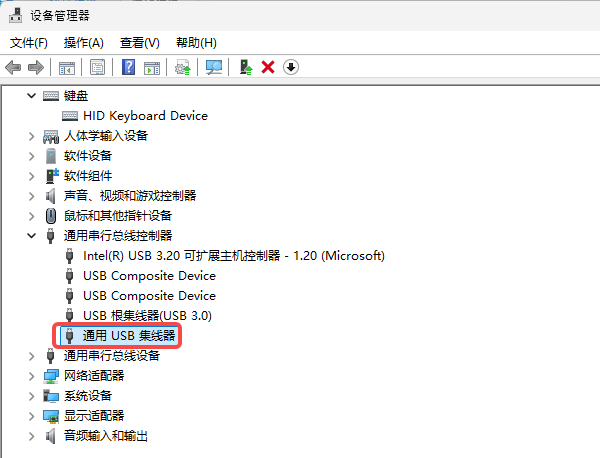Select the 显示适配器 label
This screenshot has height=458, width=600.
click(x=94, y=416)
